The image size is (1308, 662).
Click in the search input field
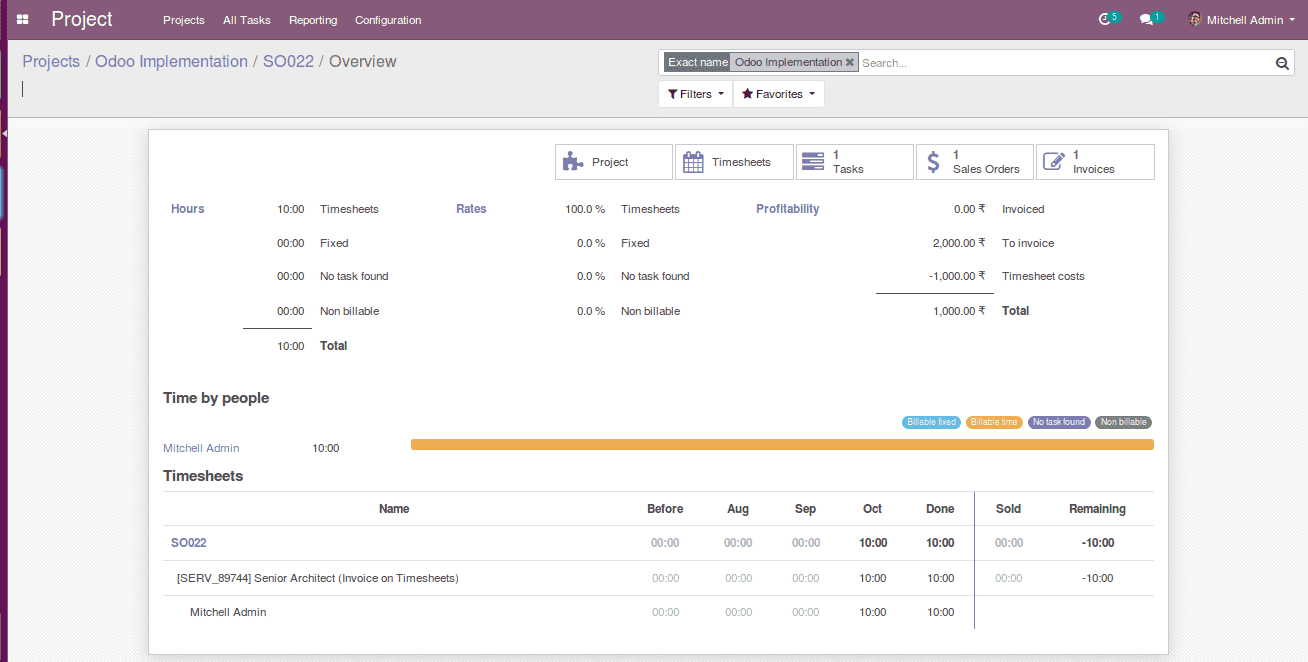point(1065,63)
